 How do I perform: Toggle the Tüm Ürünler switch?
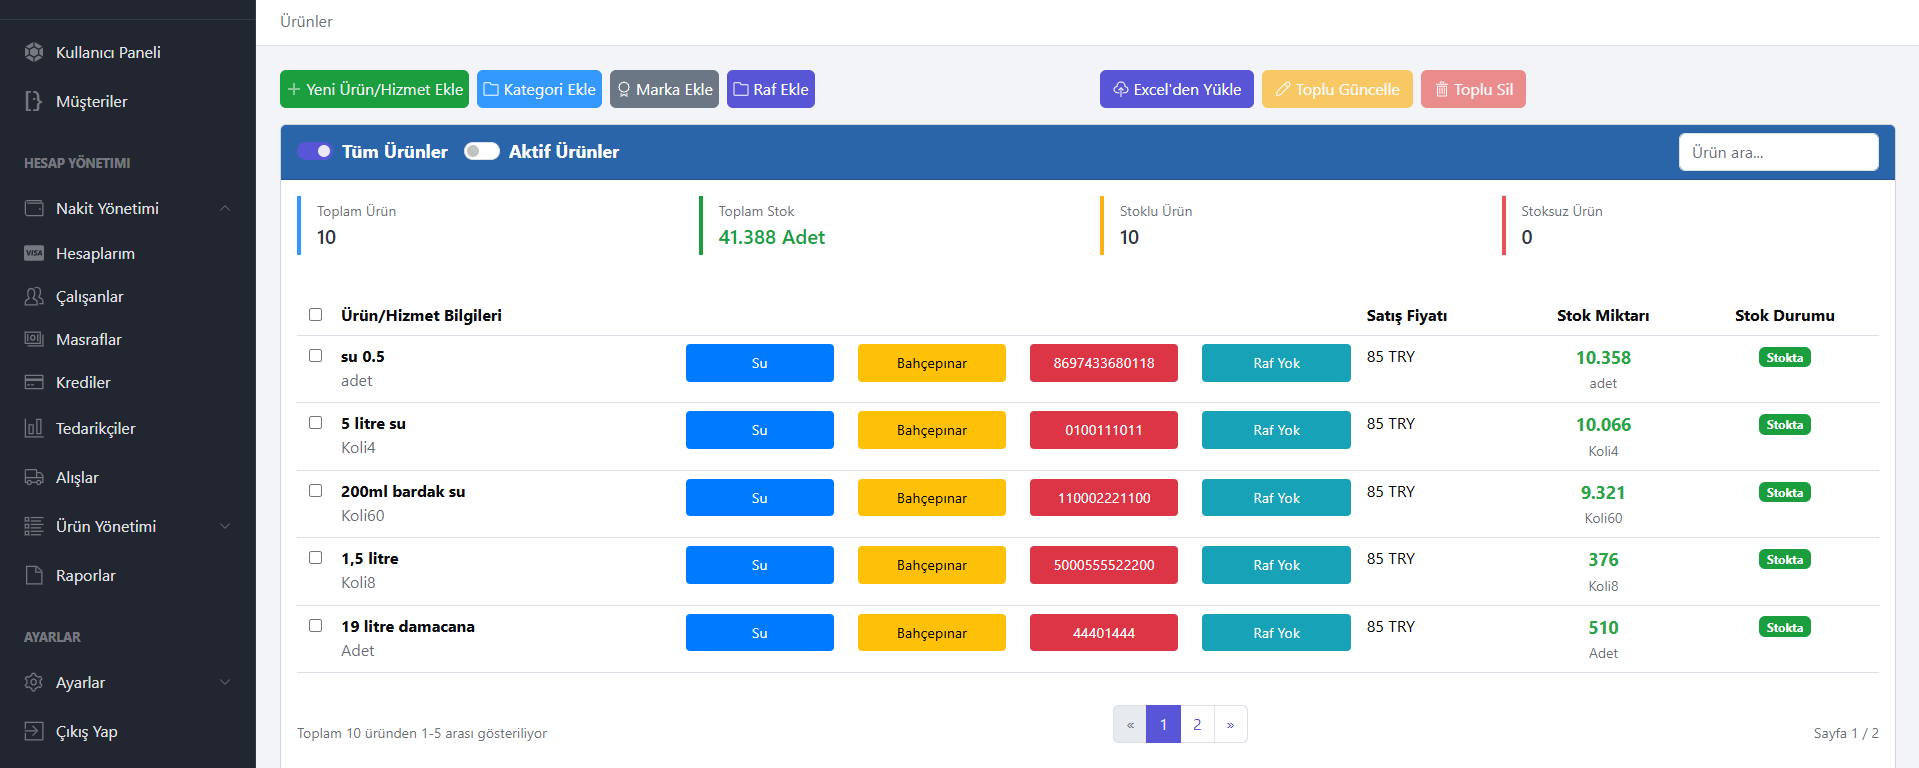[315, 151]
